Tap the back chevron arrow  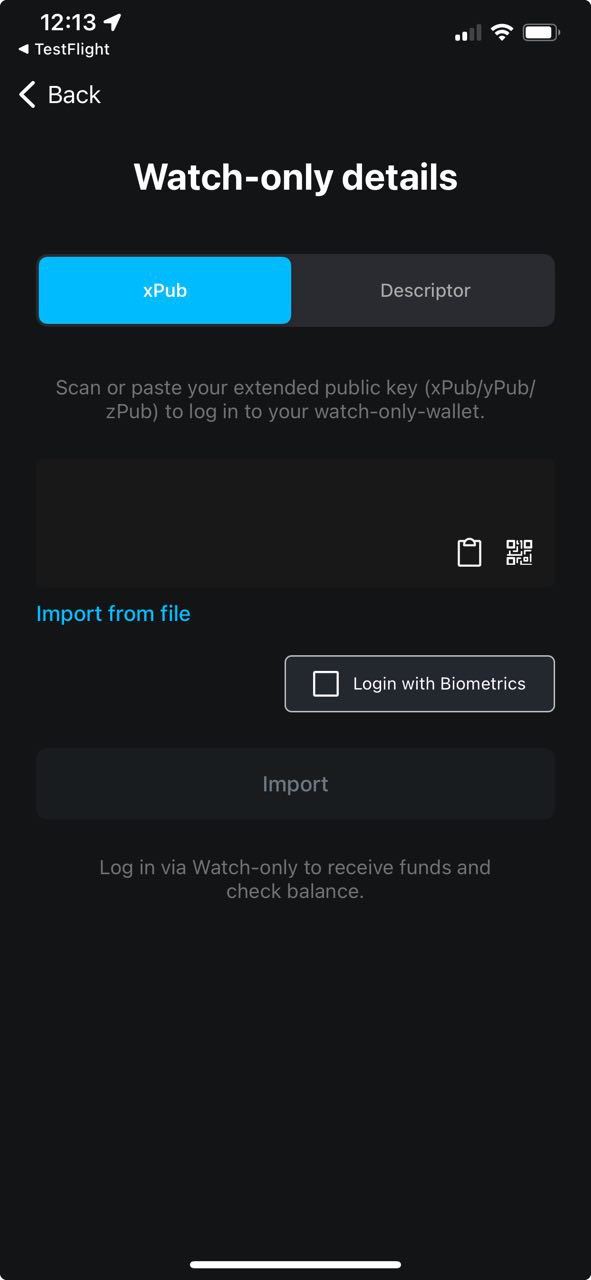pos(27,95)
